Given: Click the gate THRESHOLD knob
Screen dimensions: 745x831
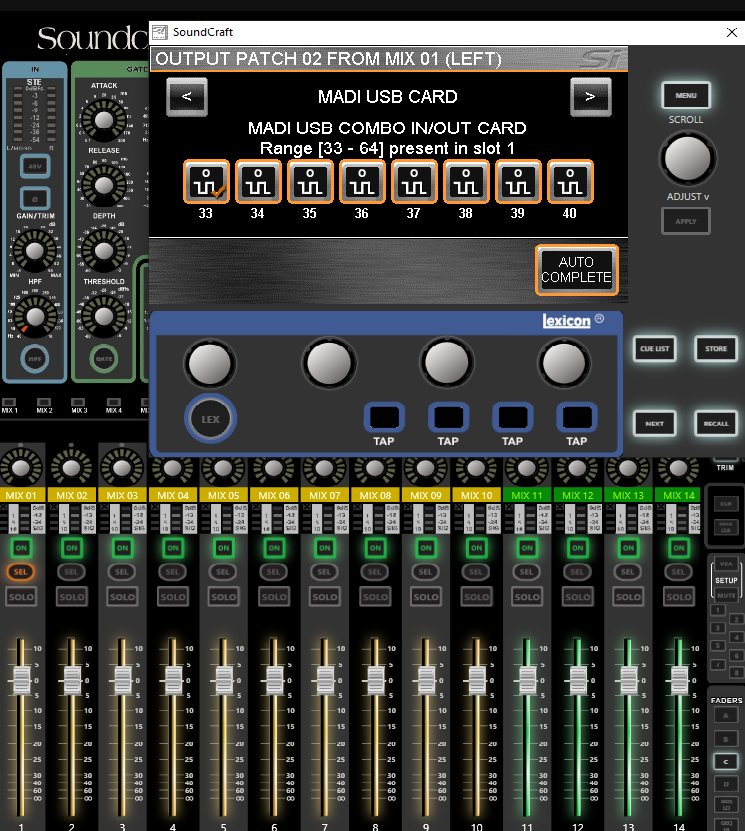Looking at the screenshot, I should pos(104,316).
